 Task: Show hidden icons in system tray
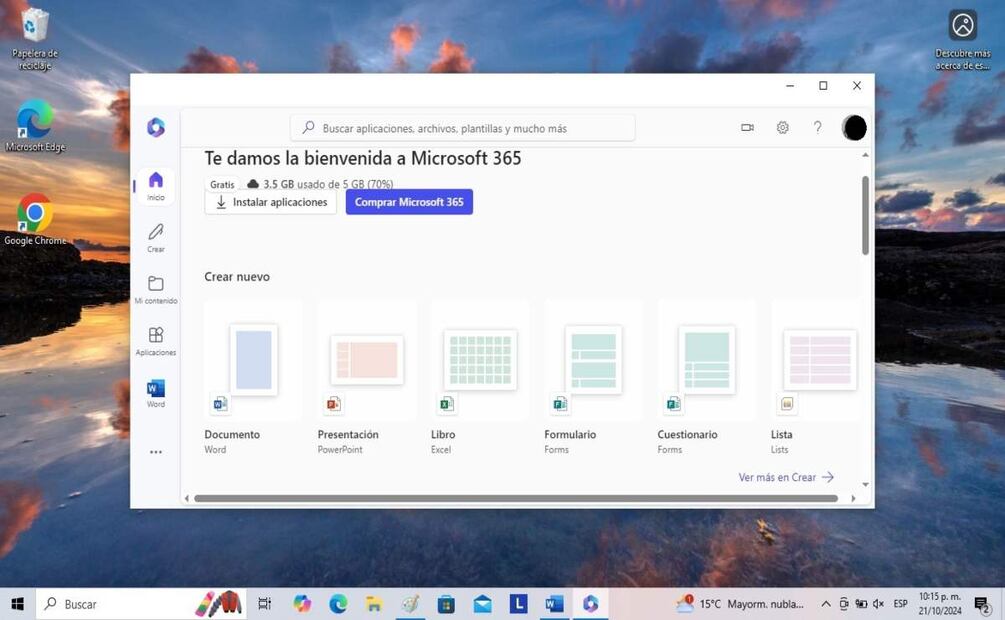825,604
